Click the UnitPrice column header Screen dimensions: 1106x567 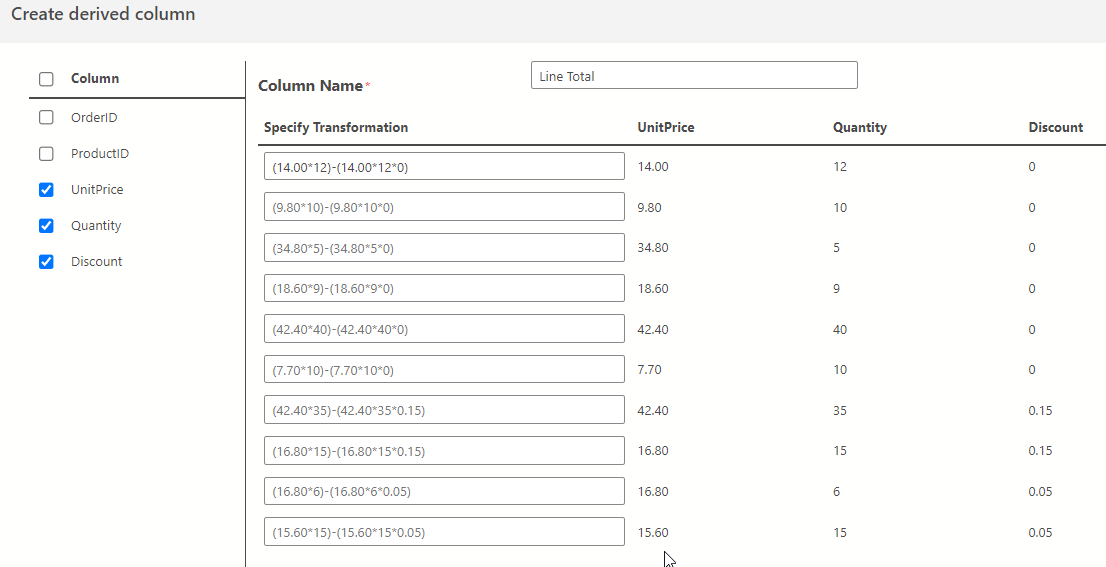point(666,127)
